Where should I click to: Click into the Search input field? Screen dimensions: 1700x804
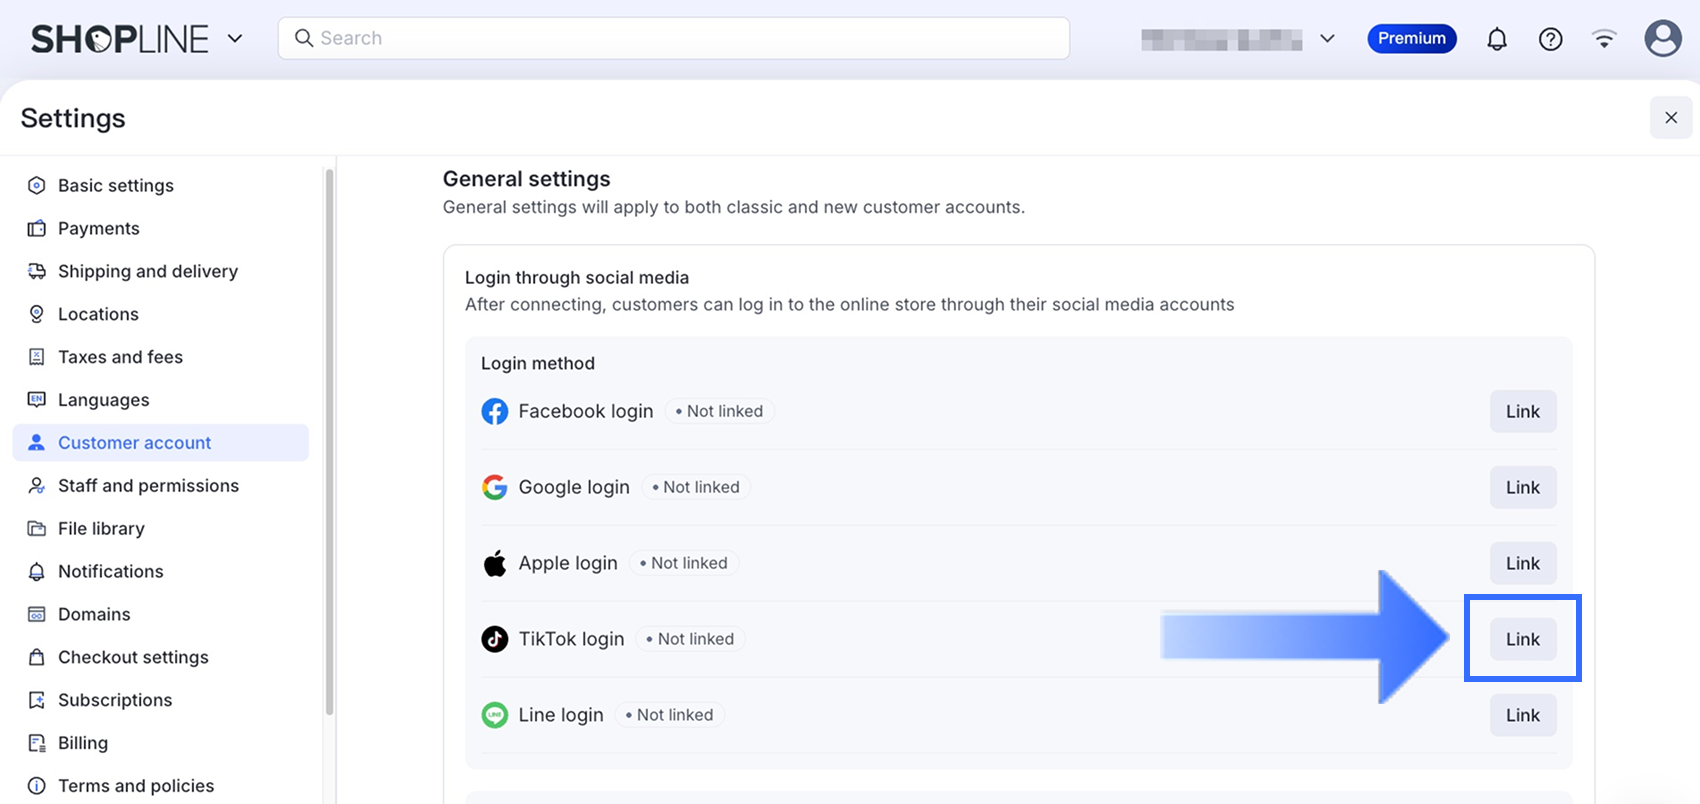pyautogui.click(x=680, y=38)
